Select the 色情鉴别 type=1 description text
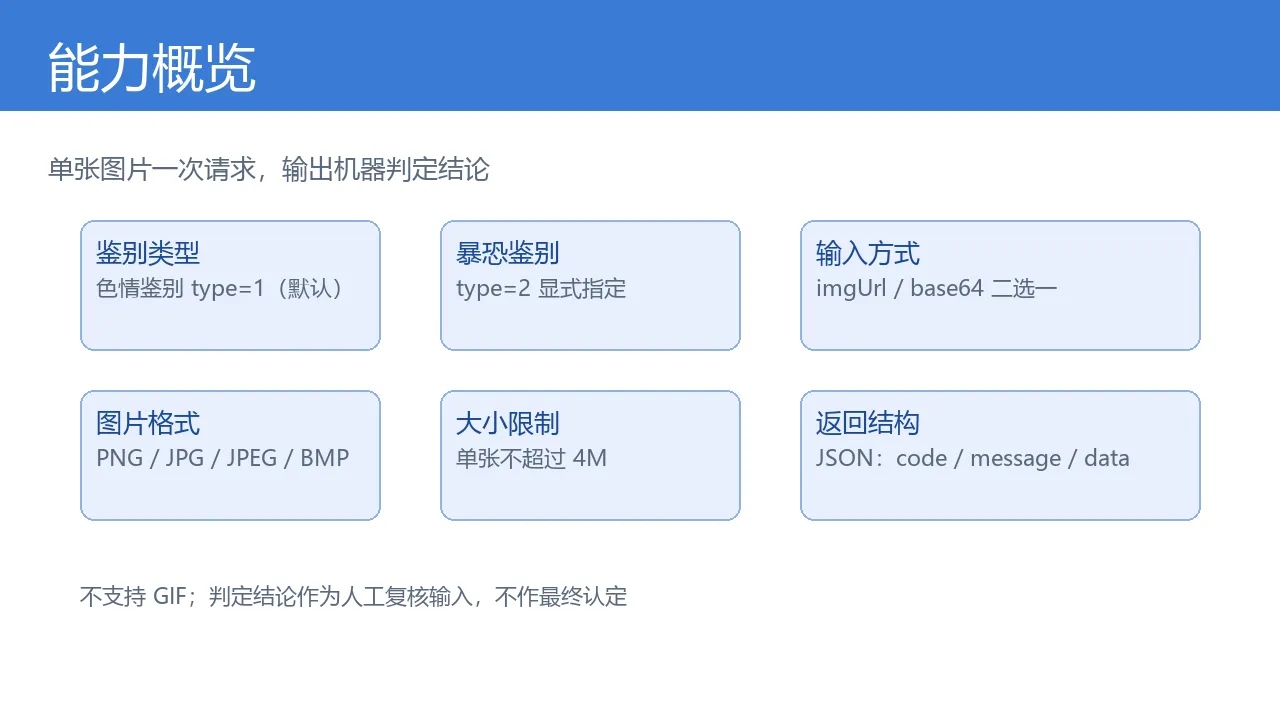1280x720 pixels. (221, 289)
